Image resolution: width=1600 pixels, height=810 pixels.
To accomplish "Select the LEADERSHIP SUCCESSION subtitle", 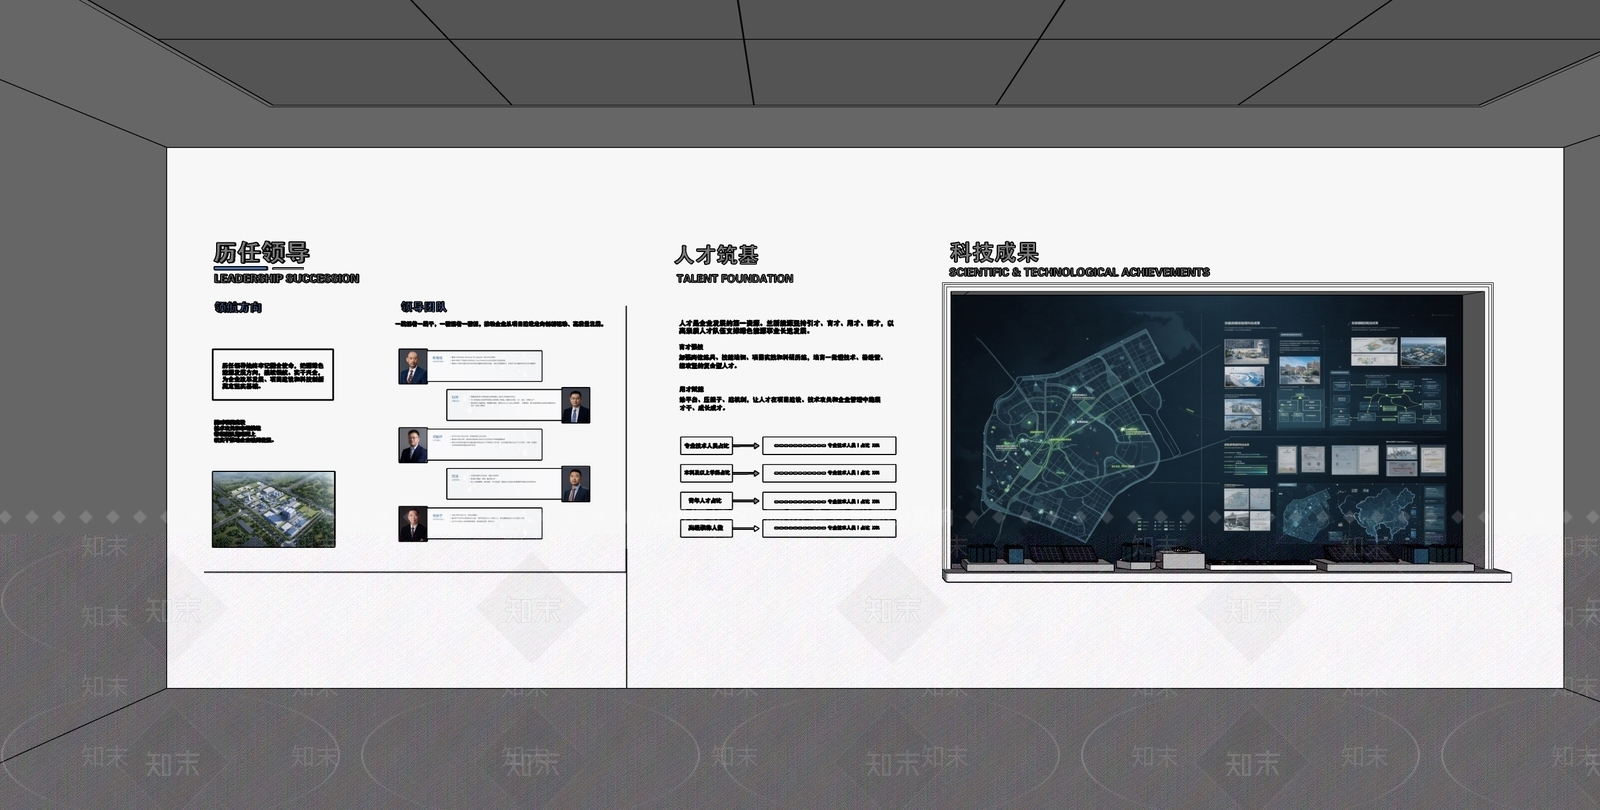I will click(x=286, y=279).
